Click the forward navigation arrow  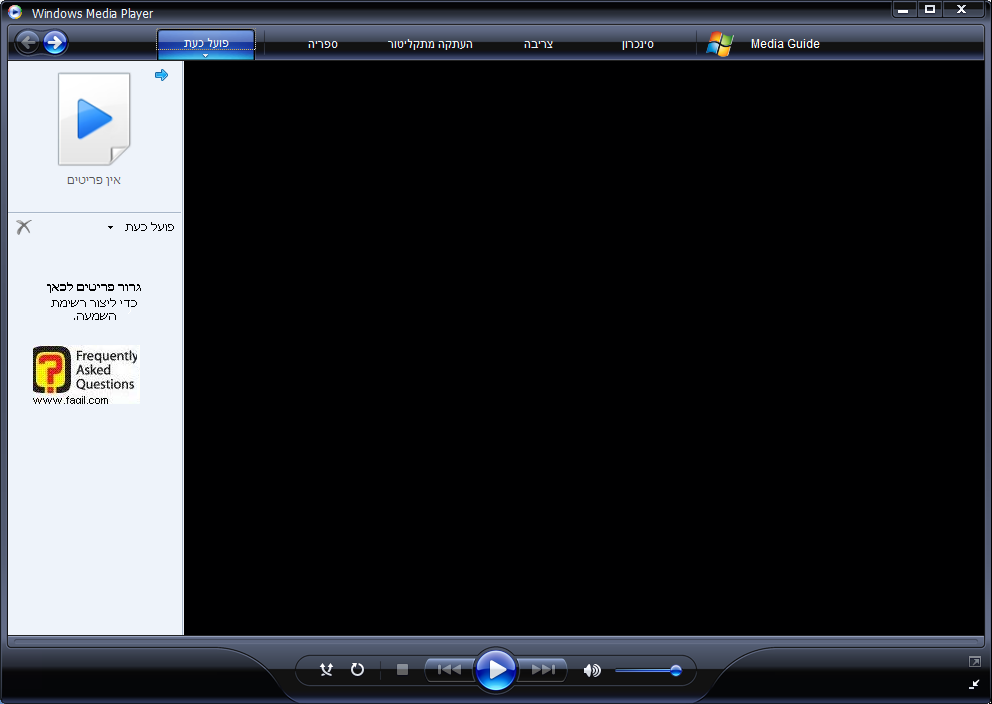tap(55, 42)
